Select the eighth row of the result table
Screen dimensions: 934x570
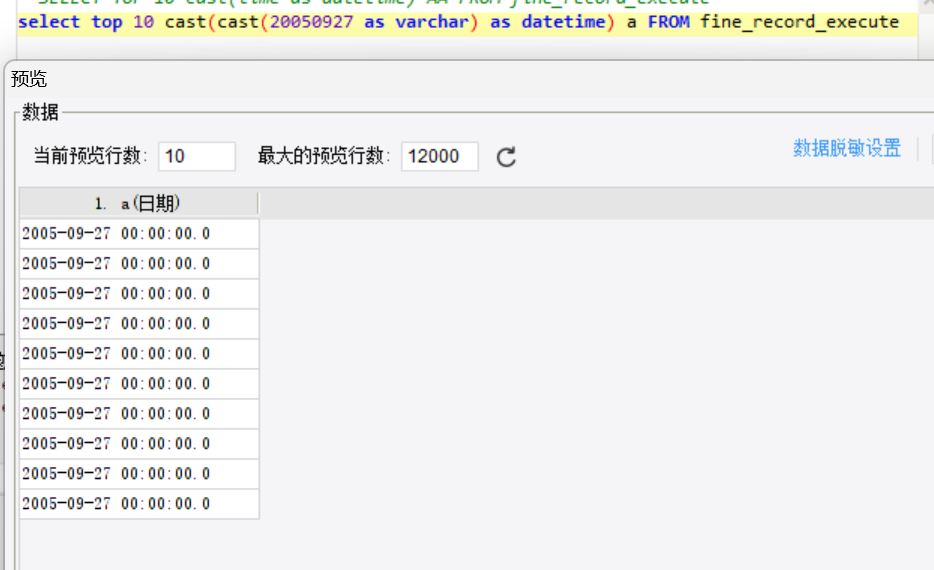[139, 444]
